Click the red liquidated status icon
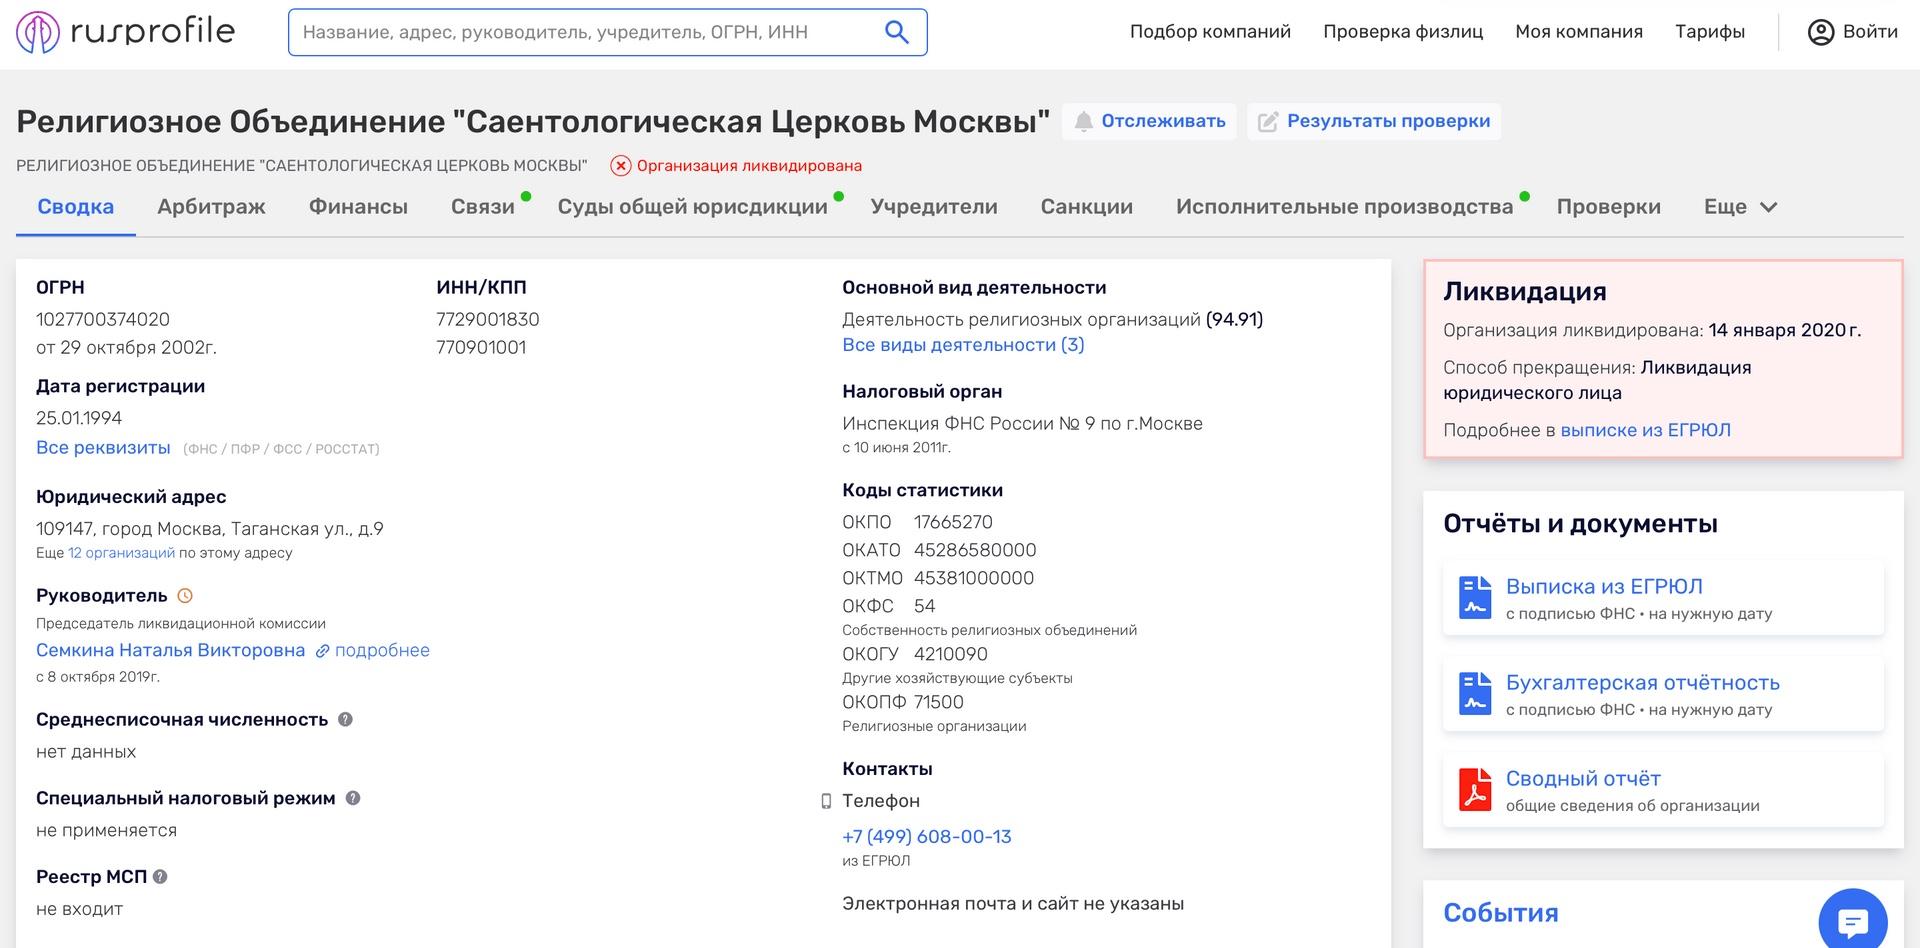1920x948 pixels. click(621, 166)
